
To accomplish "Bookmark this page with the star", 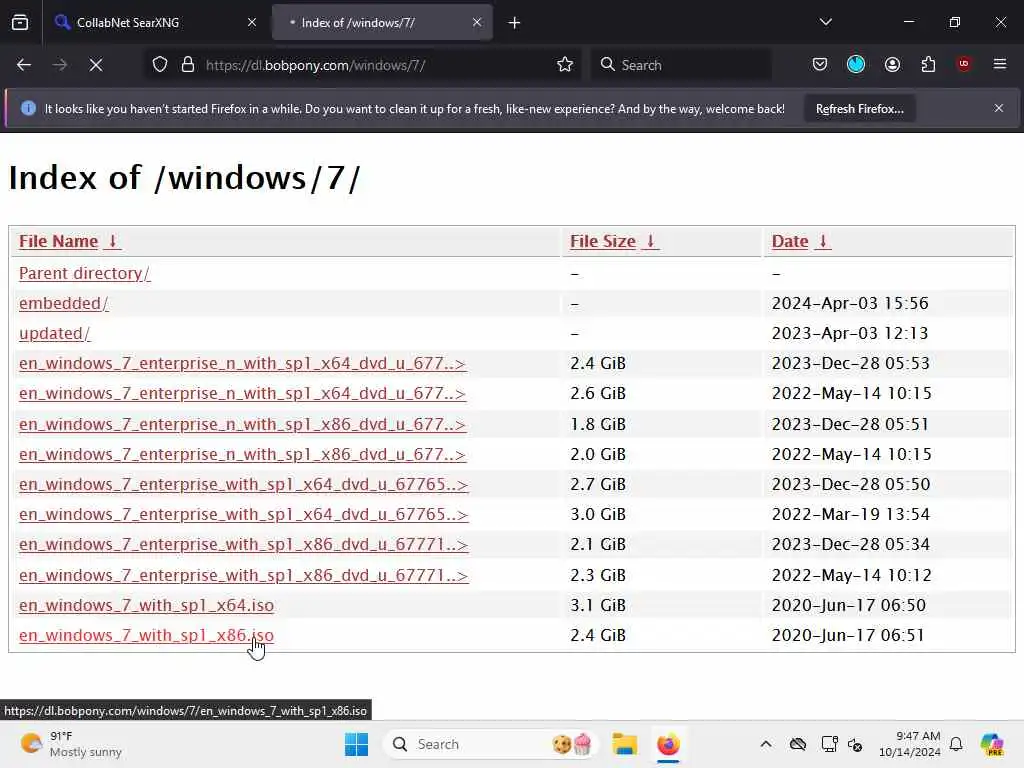I will [x=565, y=65].
